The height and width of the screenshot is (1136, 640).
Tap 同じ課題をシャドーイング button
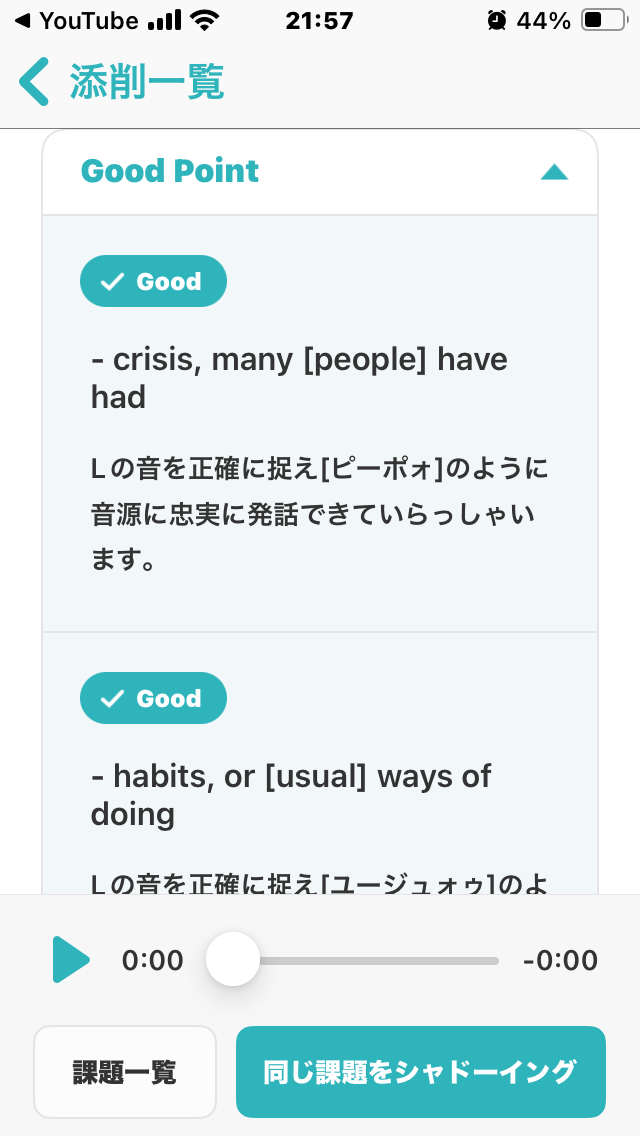420,1072
